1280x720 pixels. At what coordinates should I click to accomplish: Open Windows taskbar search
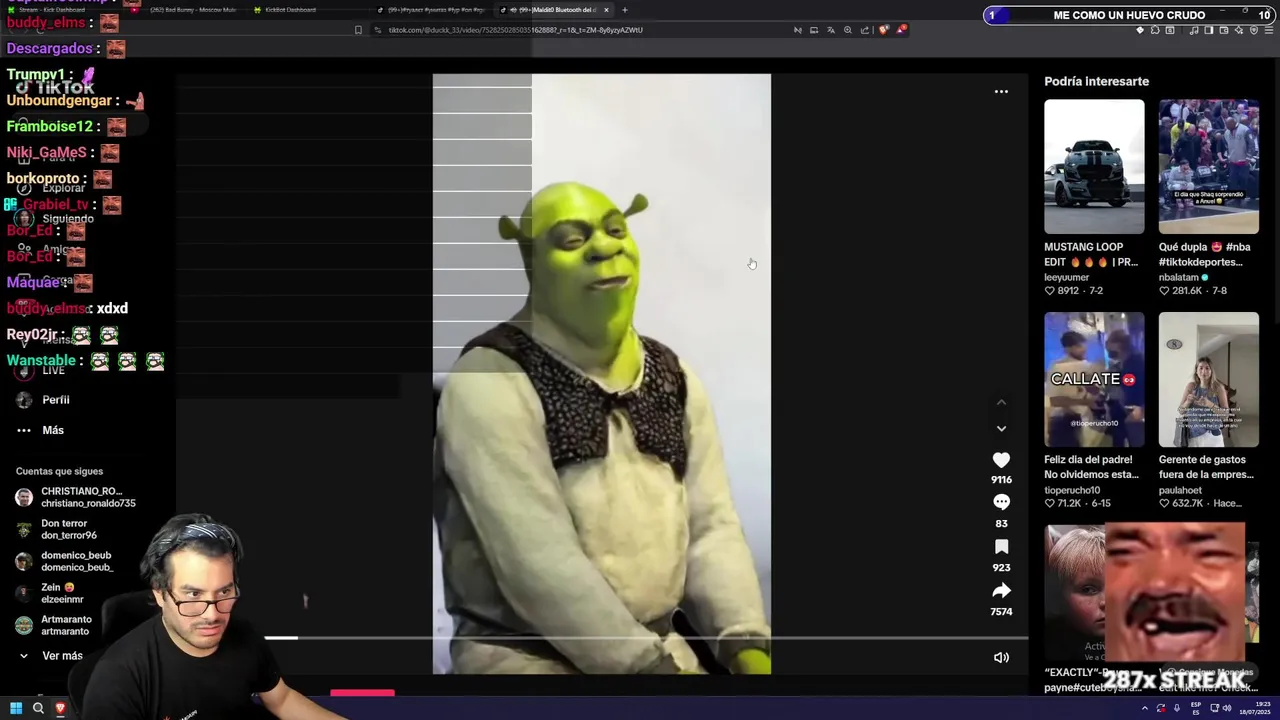point(38,708)
